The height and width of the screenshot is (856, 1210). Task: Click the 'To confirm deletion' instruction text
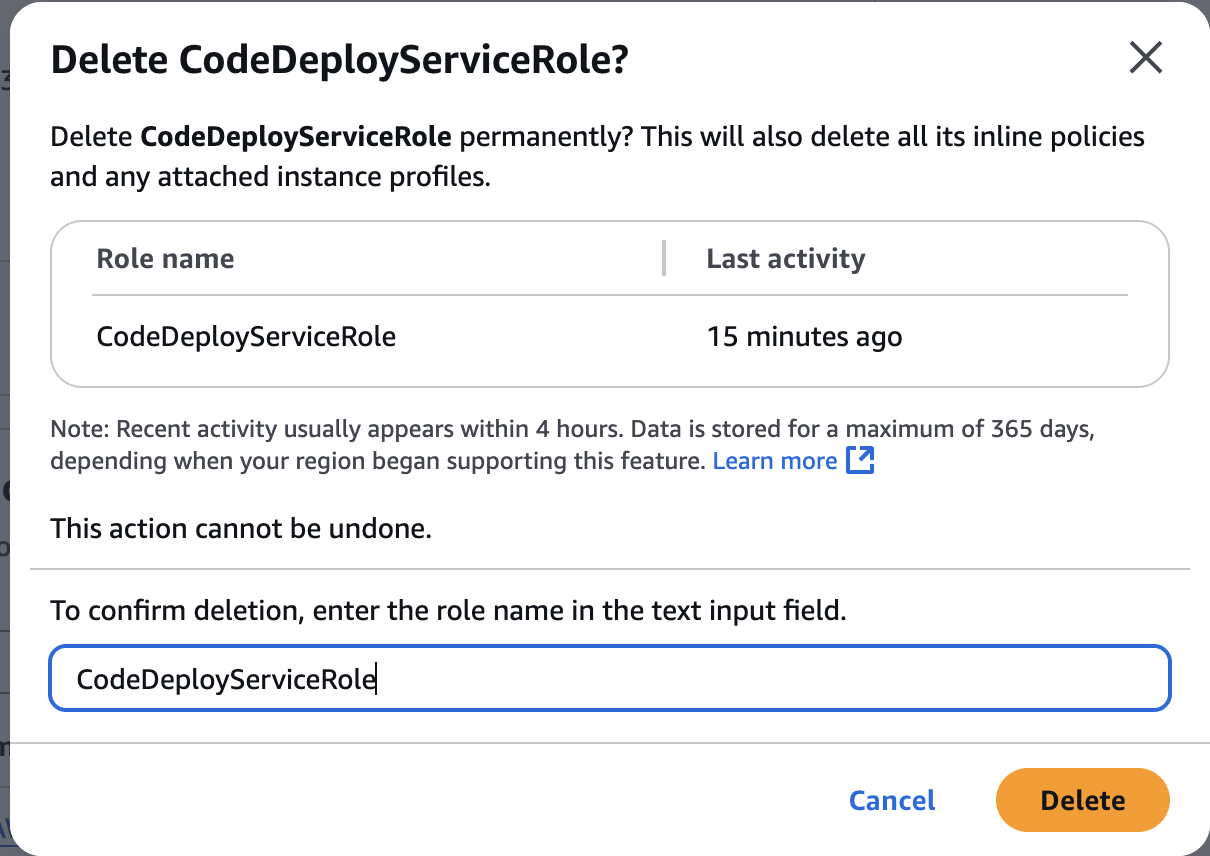449,610
